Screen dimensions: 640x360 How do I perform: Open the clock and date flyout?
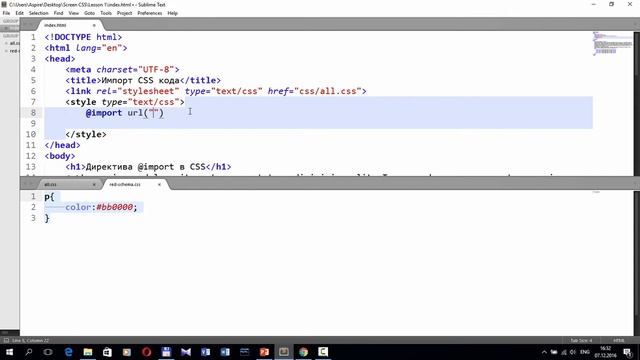(x=606, y=352)
